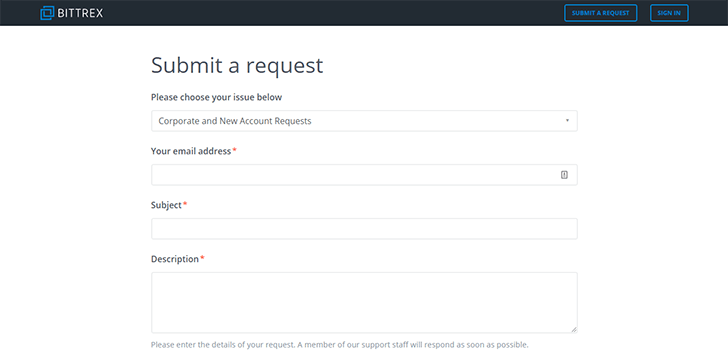Focus the Subject input field
Image resolution: width=728 pixels, height=362 pixels.
[x=364, y=229]
